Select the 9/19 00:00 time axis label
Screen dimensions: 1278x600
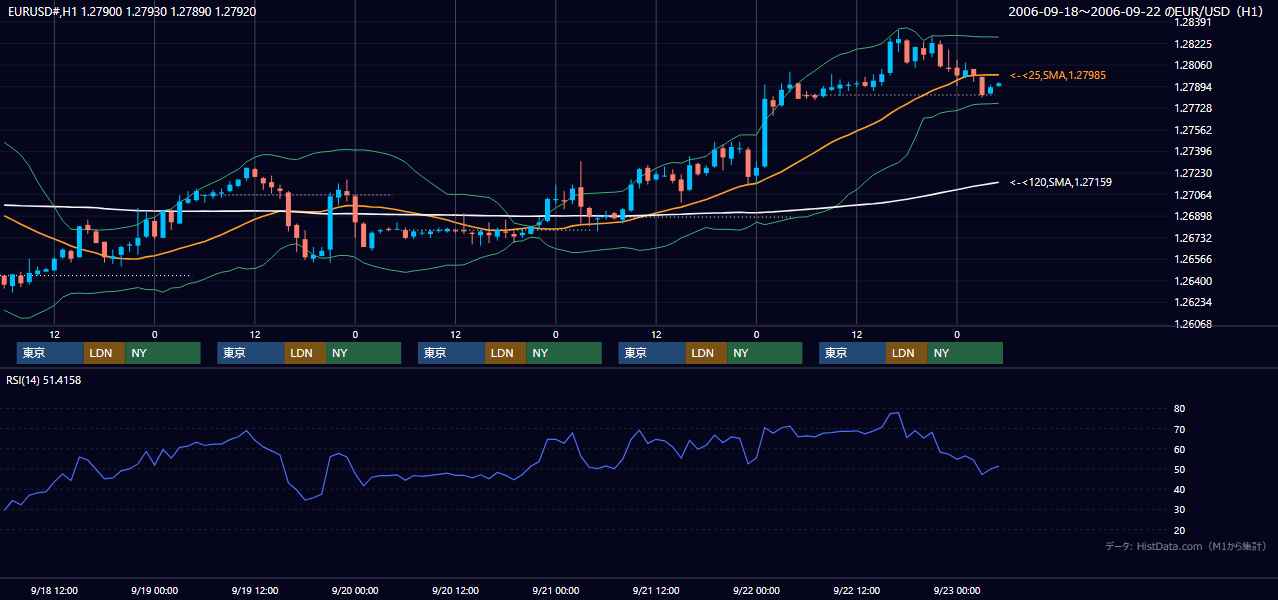click(x=154, y=590)
